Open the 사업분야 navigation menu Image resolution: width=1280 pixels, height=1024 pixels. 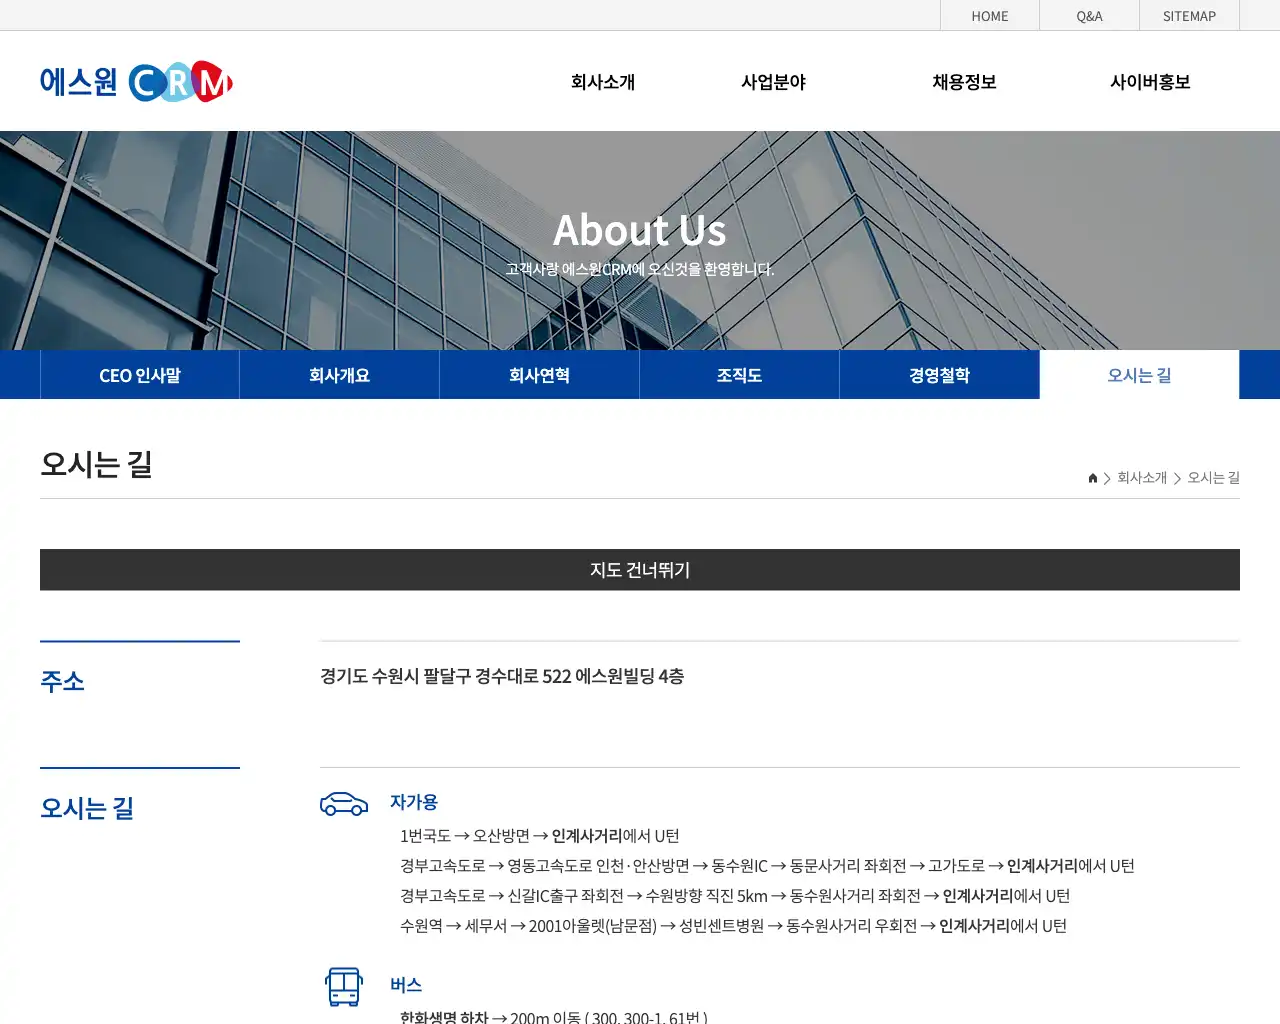pyautogui.click(x=773, y=82)
